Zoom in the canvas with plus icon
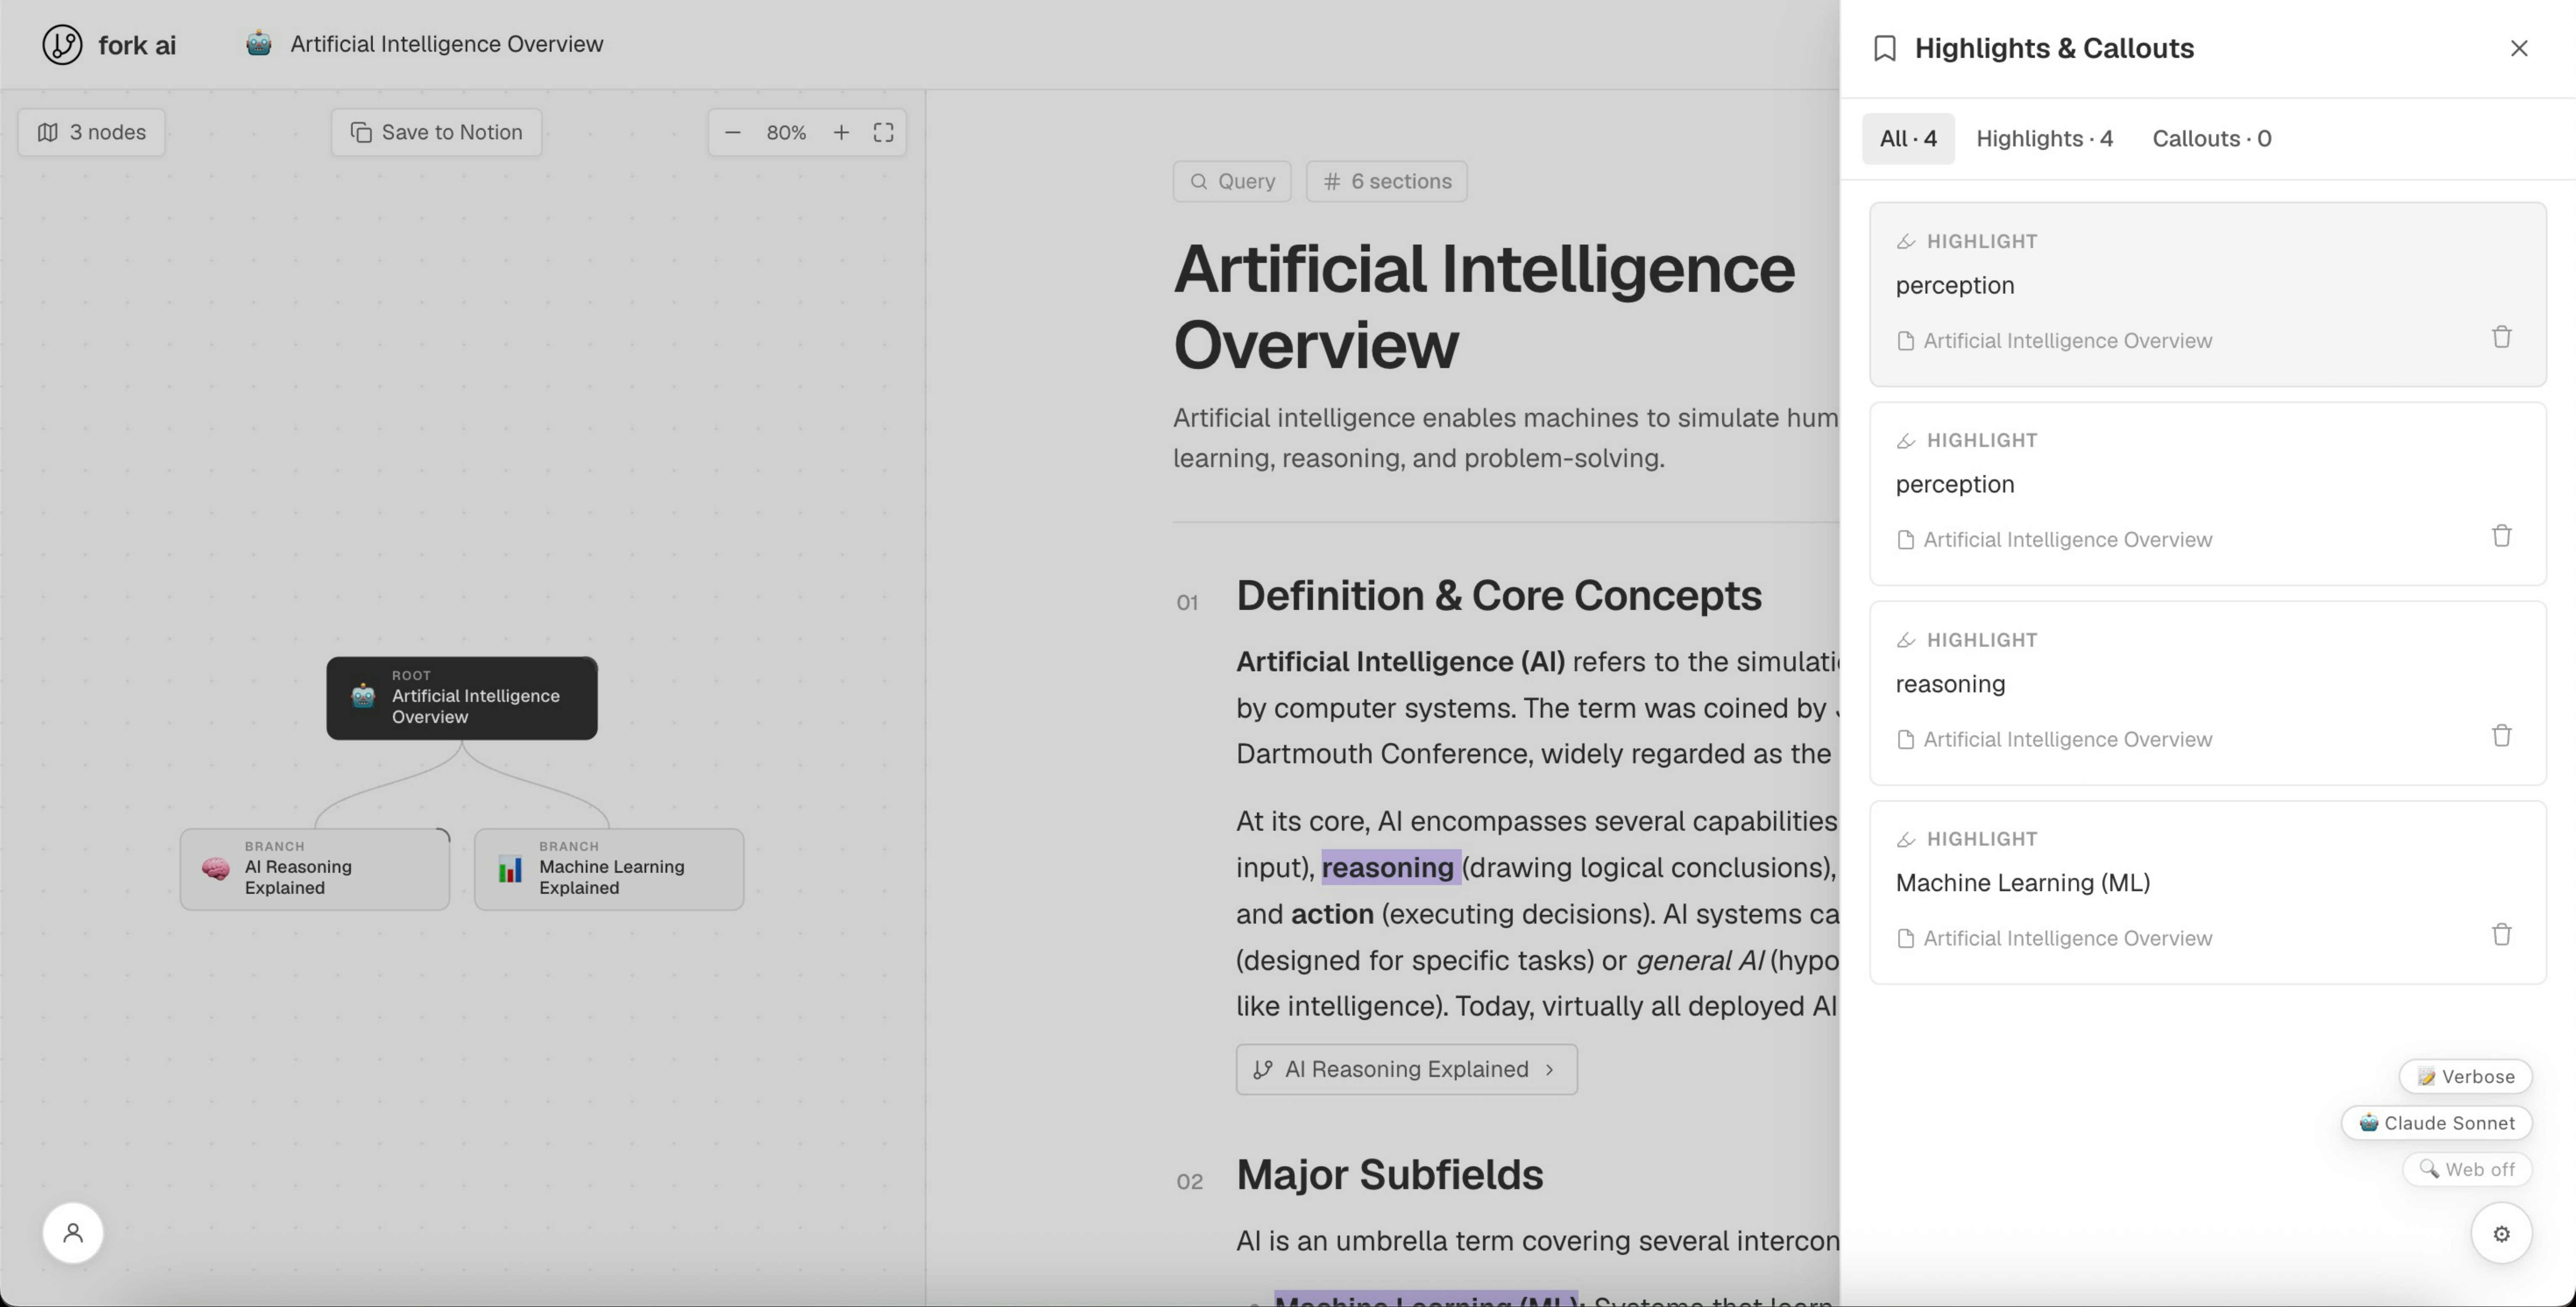 (841, 132)
